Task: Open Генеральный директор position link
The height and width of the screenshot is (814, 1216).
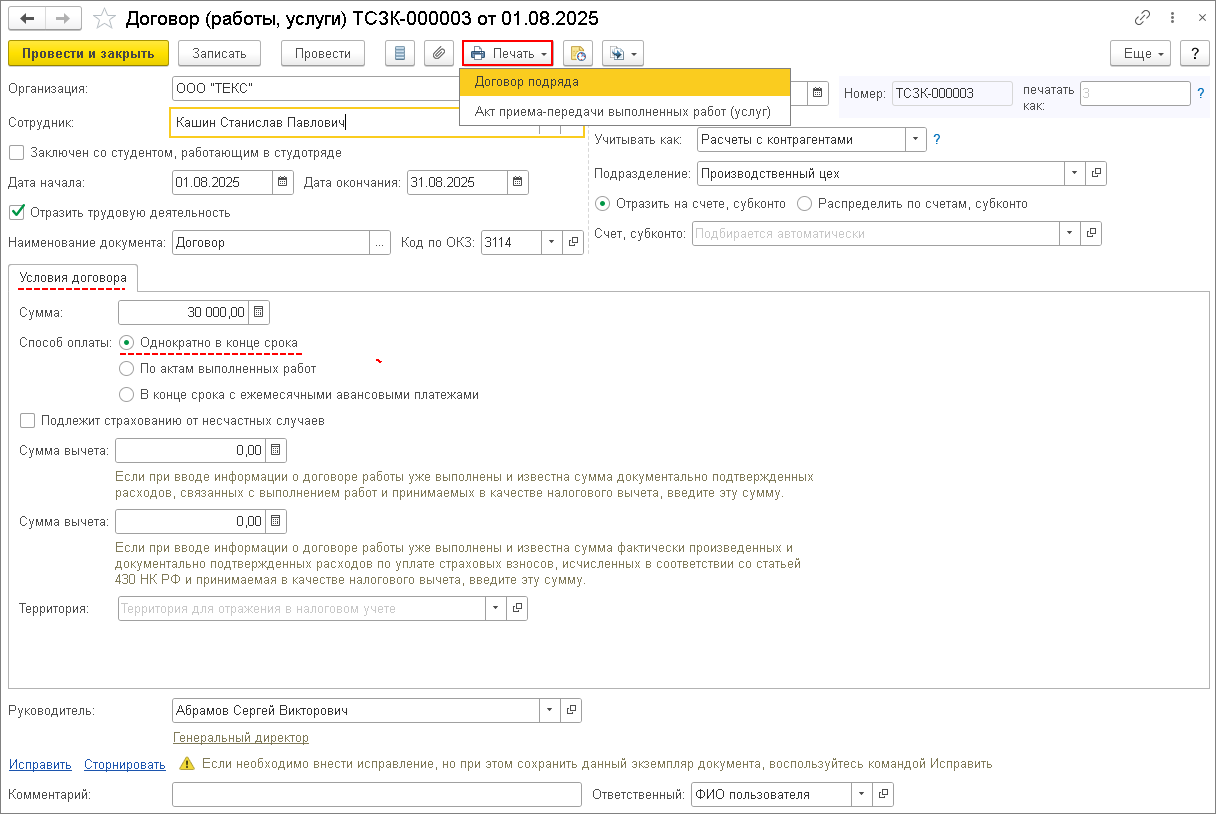Action: tap(241, 737)
